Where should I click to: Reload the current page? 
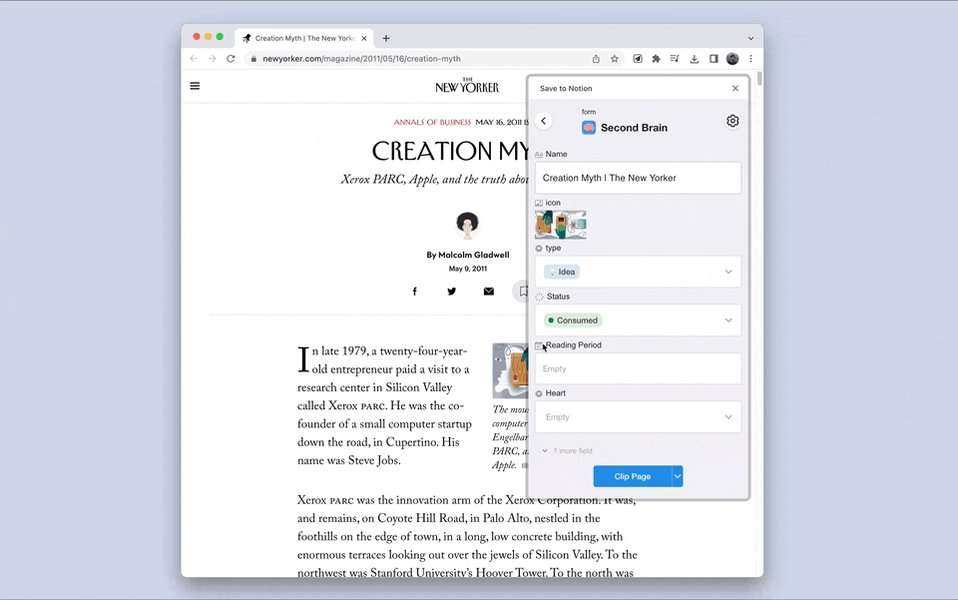click(230, 59)
